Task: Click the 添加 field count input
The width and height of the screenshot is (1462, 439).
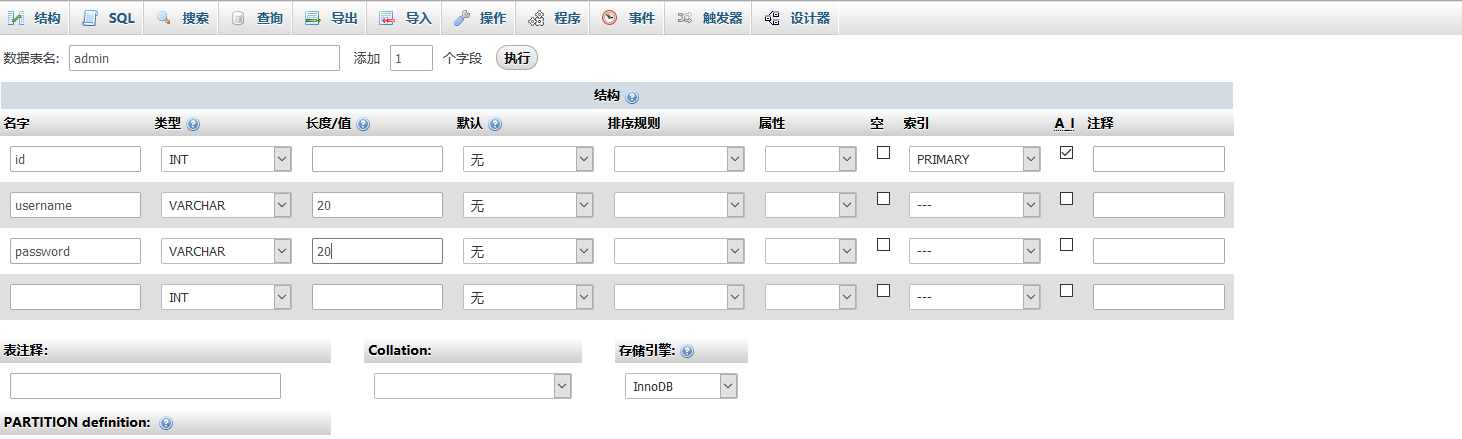Action: (411, 58)
